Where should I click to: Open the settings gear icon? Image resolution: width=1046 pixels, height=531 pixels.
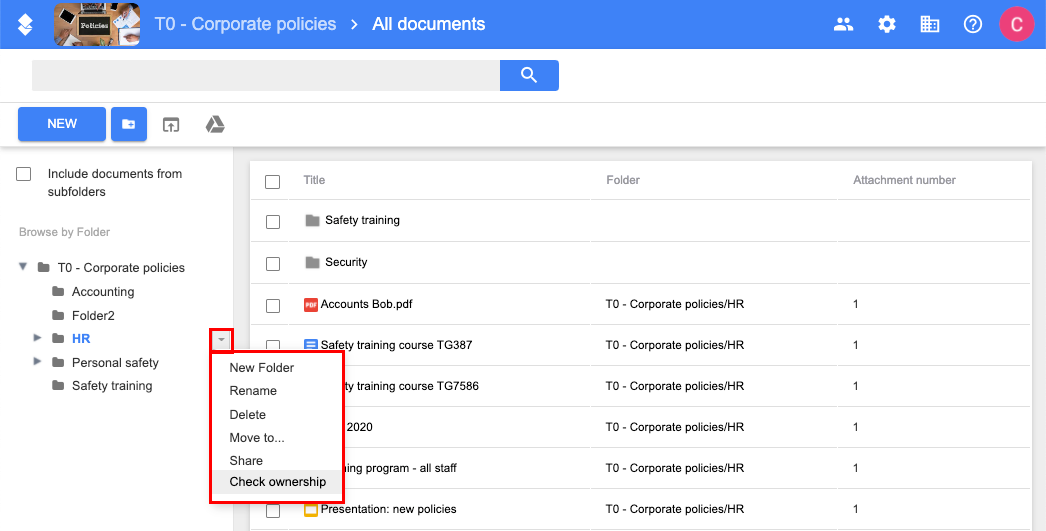click(887, 24)
